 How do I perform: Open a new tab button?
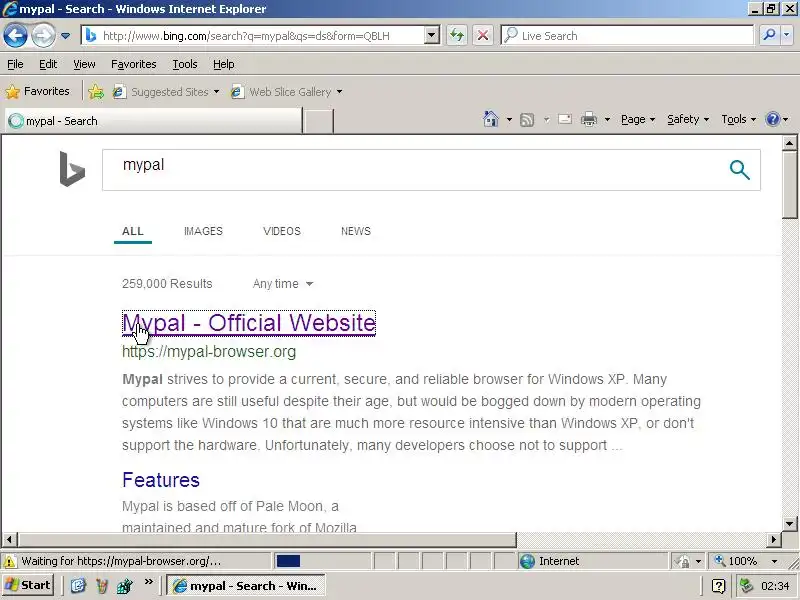tap(318, 121)
